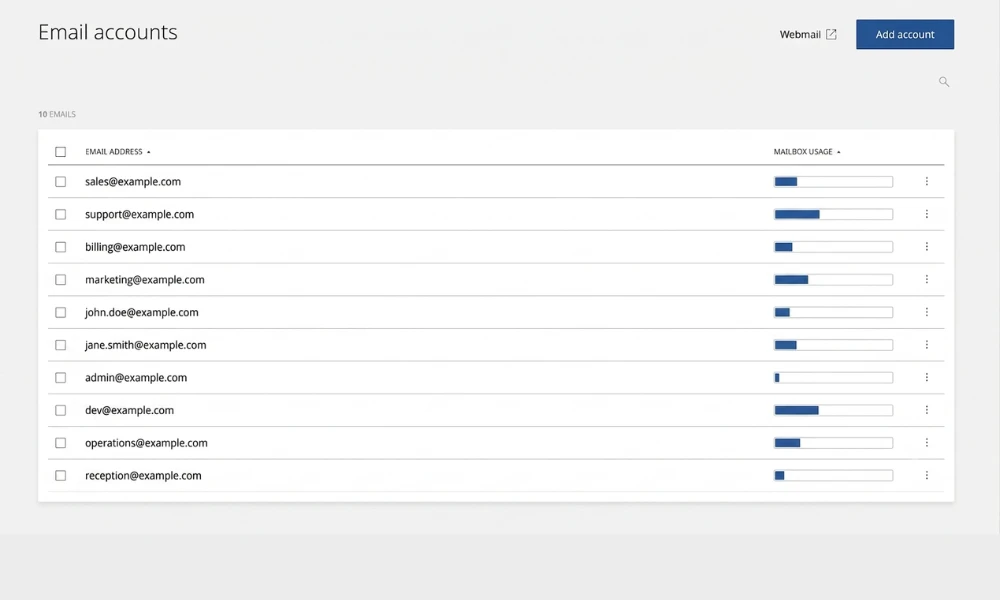This screenshot has height=600, width=1000.
Task: Sort by Mailbox Usage column arrow
Action: [839, 152]
